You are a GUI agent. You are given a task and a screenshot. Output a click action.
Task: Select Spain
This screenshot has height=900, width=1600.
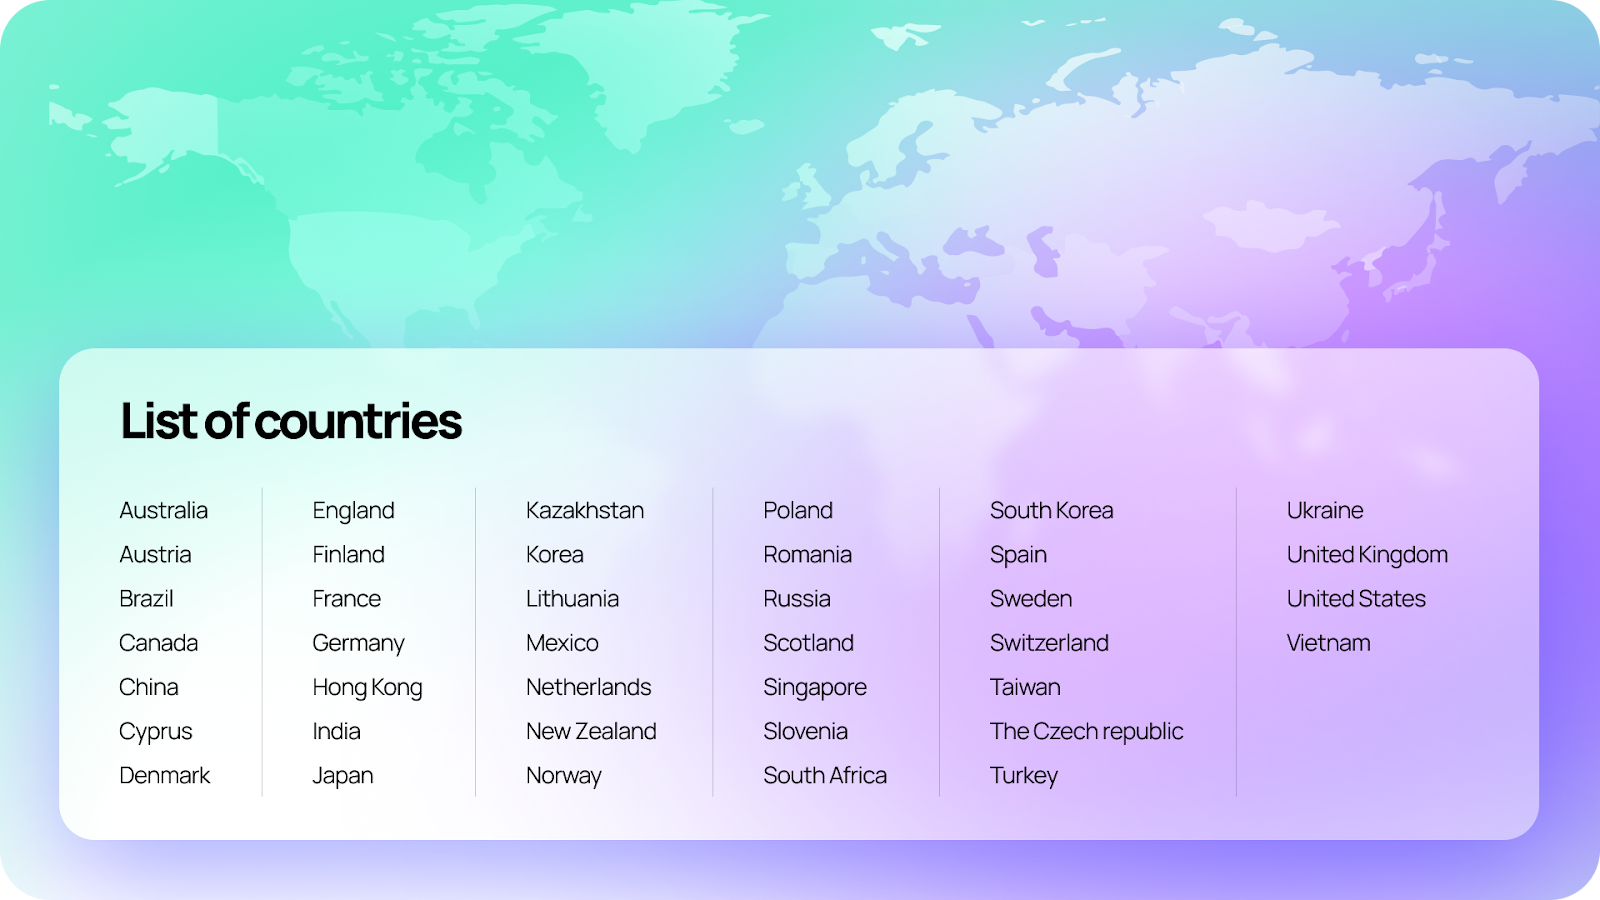coord(1019,555)
